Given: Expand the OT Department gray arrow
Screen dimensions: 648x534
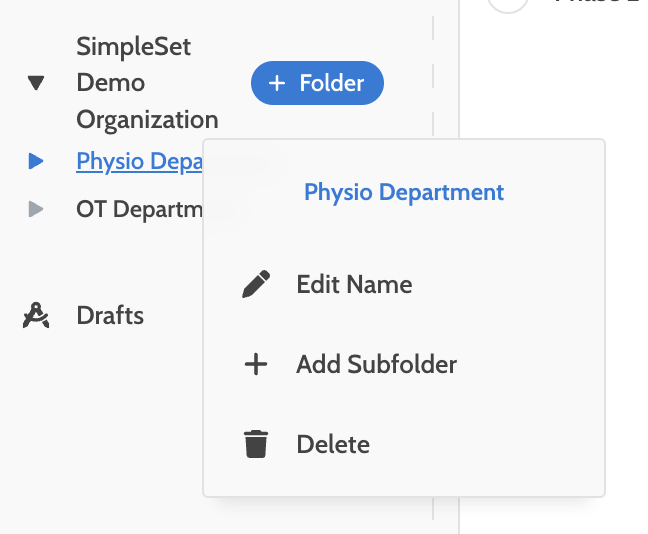Looking at the screenshot, I should pyautogui.click(x=36, y=209).
